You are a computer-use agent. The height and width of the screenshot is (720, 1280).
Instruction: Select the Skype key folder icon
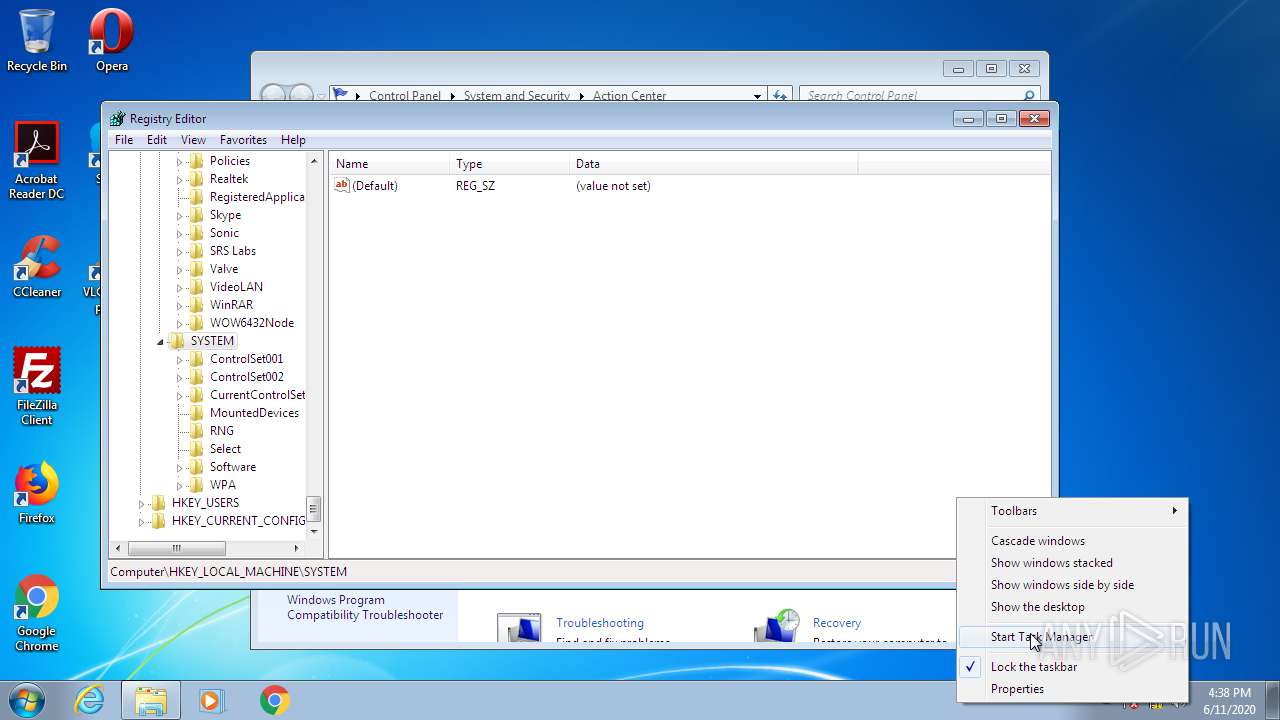coord(196,215)
